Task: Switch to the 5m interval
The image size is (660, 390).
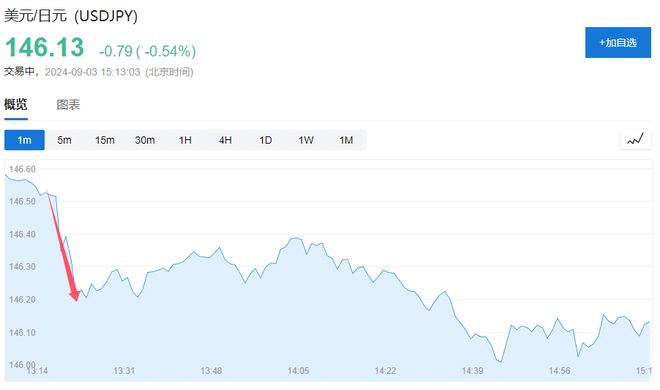Action: point(64,140)
